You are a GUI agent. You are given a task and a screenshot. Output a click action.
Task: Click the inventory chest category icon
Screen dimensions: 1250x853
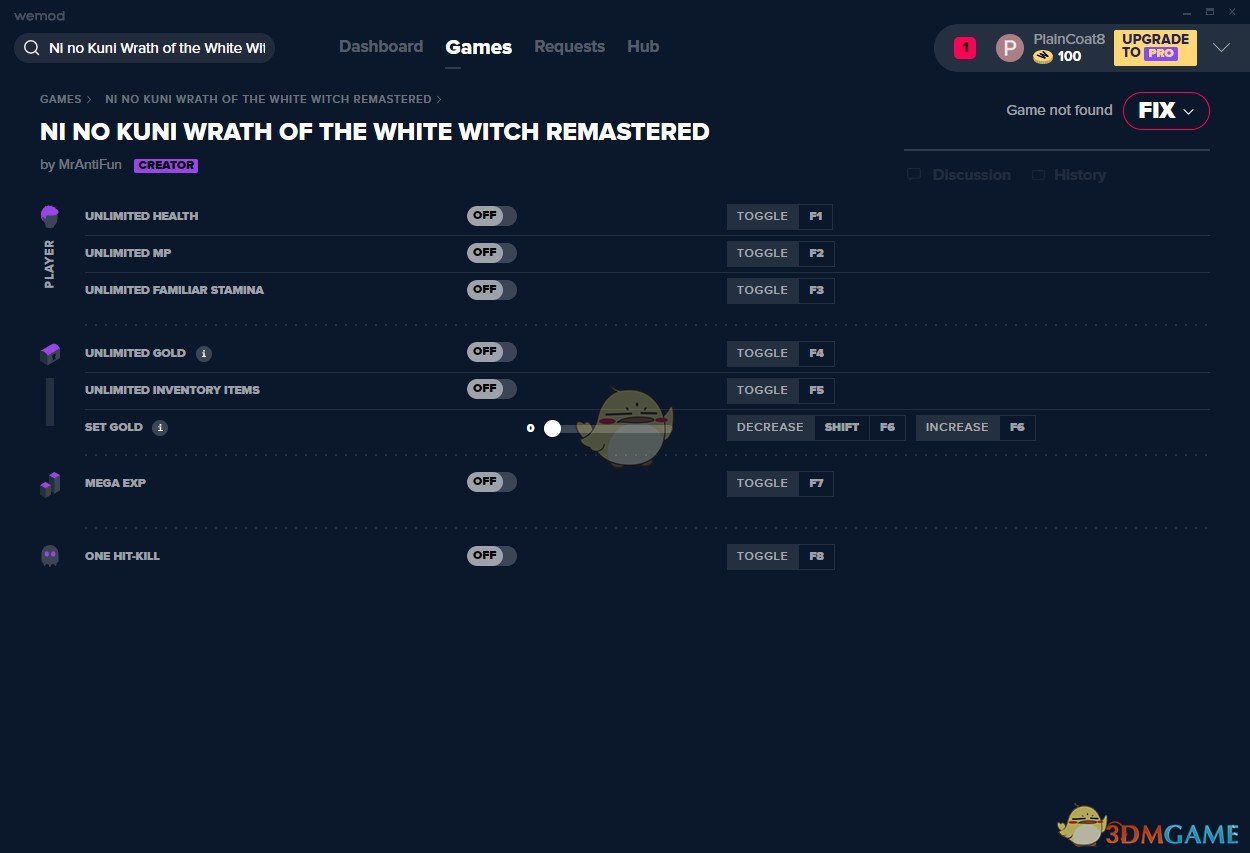50,354
